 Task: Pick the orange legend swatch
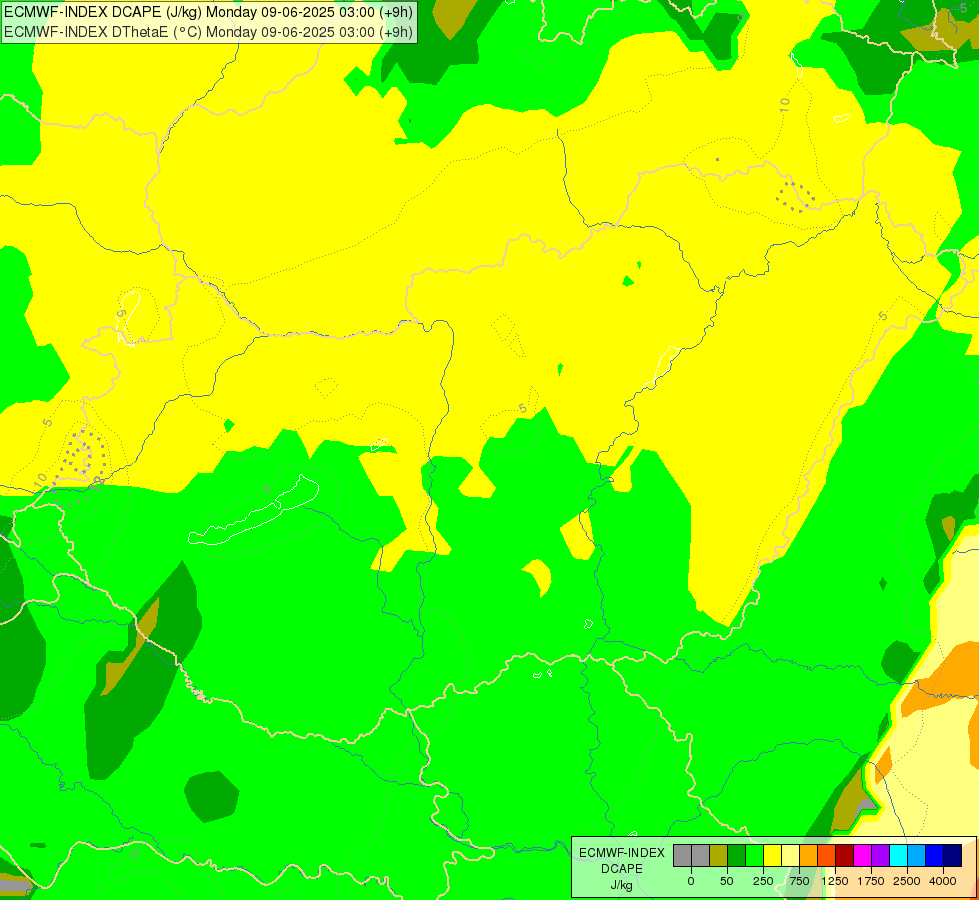click(809, 856)
